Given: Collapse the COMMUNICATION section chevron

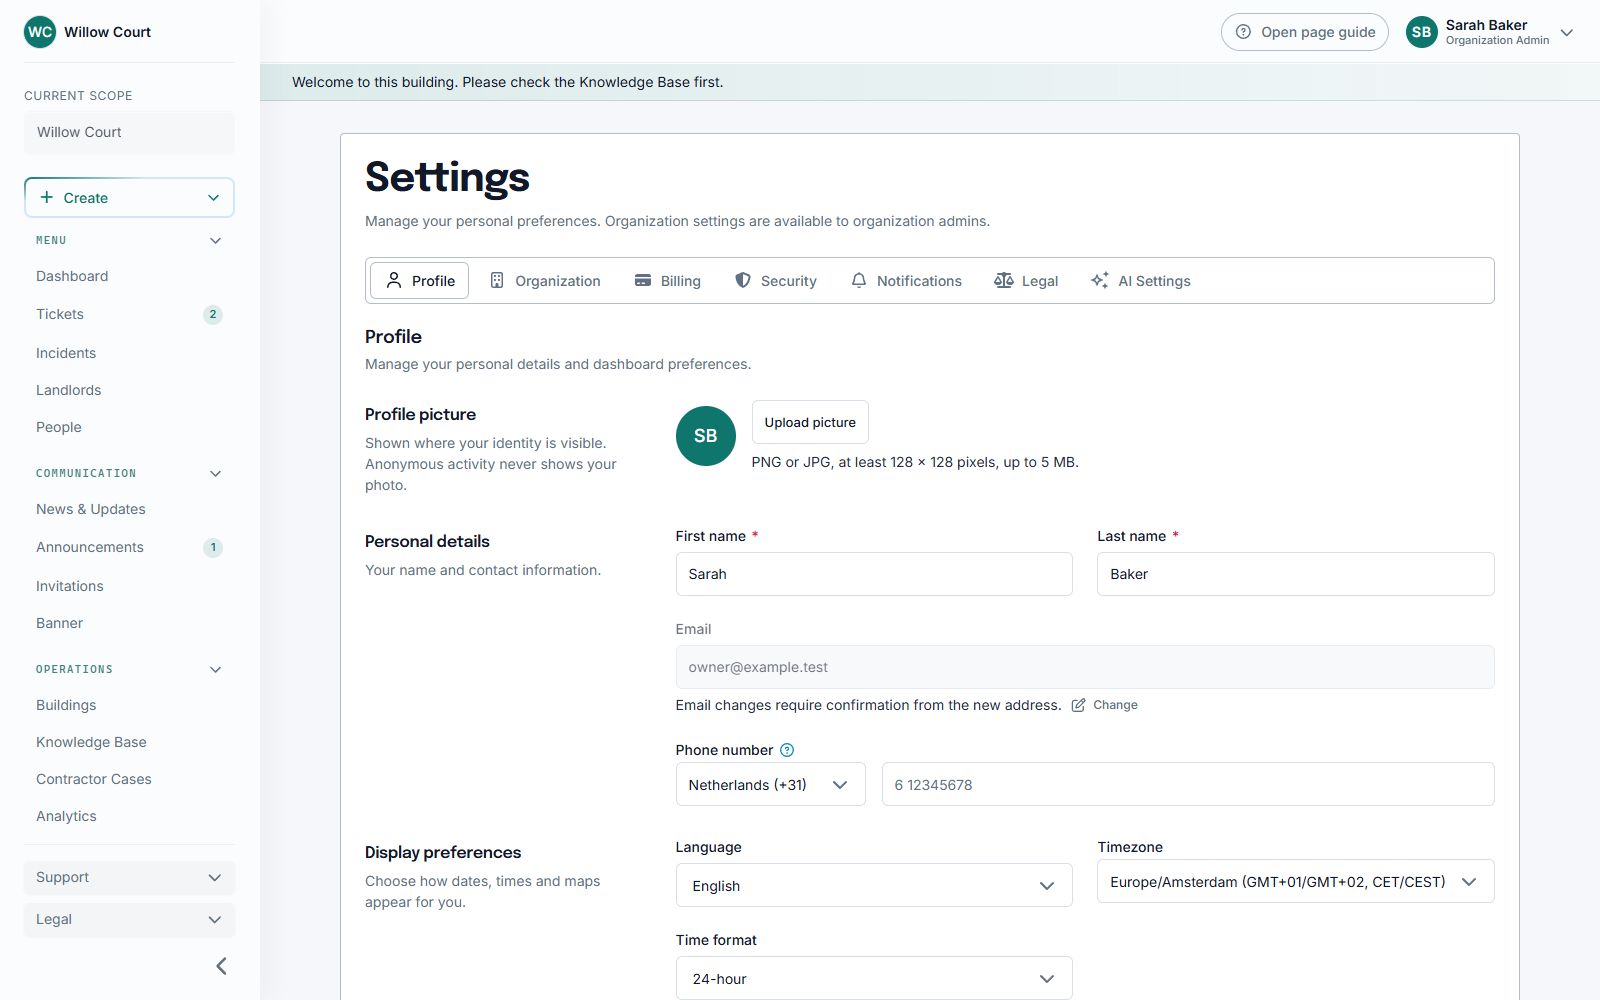Looking at the screenshot, I should (215, 474).
